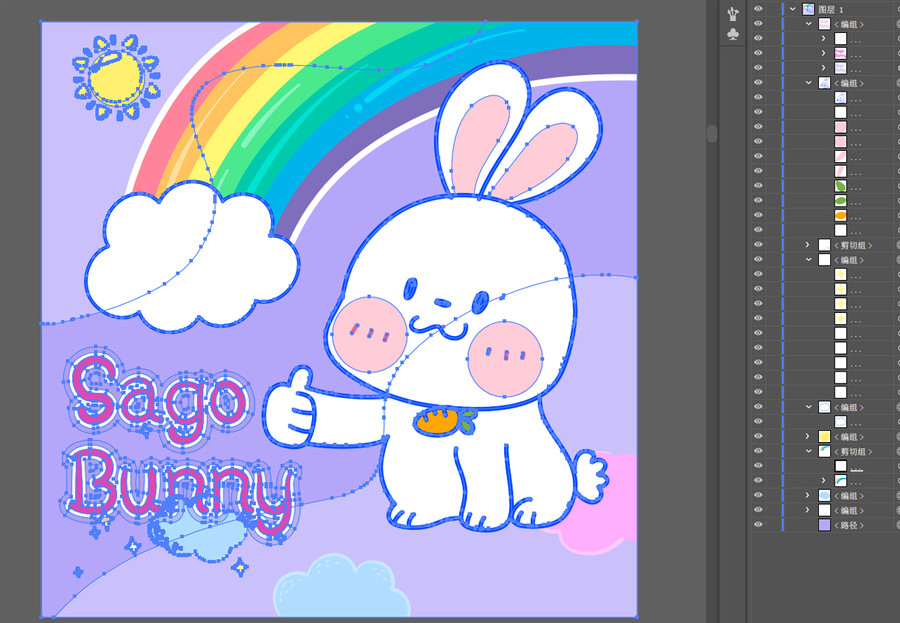Image resolution: width=900 pixels, height=623 pixels.
Task: Click the purple 路径 thumbnail
Action: point(824,525)
